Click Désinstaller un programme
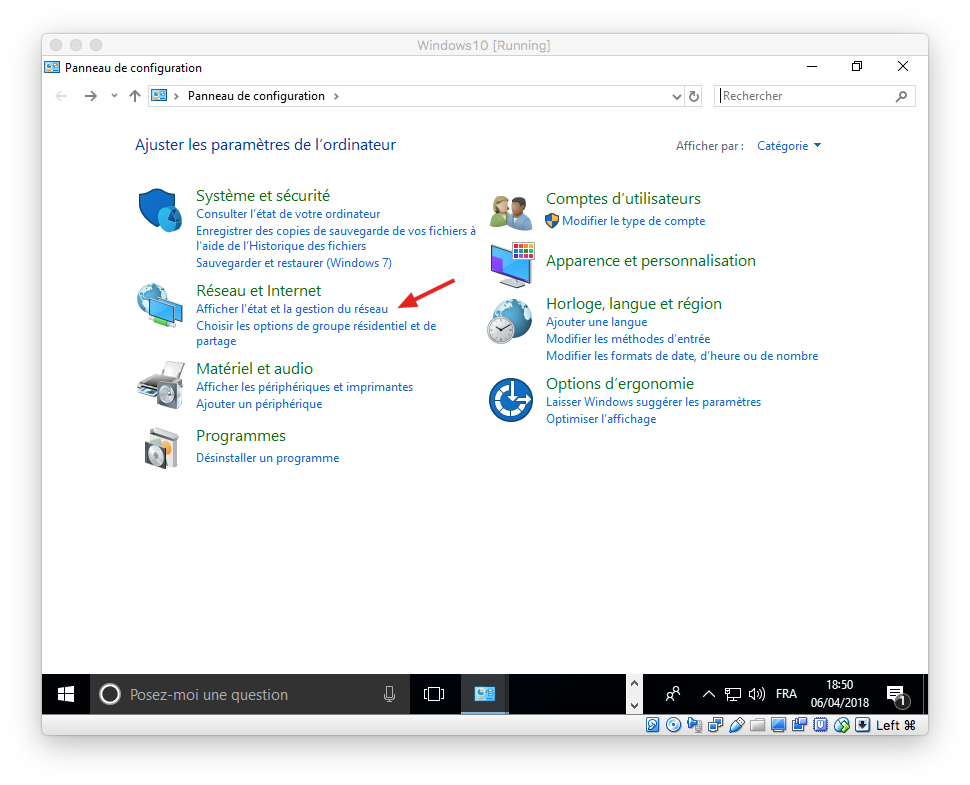This screenshot has width=970, height=785. click(x=268, y=458)
